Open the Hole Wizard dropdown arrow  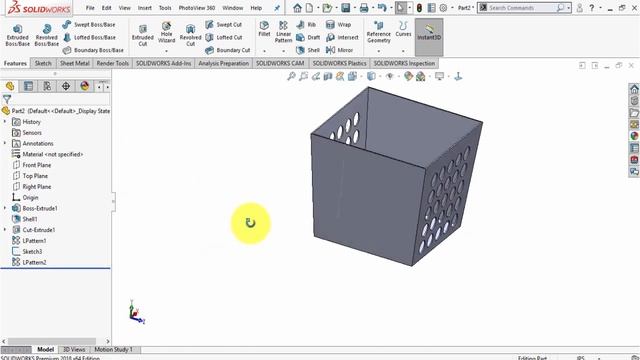166,51
